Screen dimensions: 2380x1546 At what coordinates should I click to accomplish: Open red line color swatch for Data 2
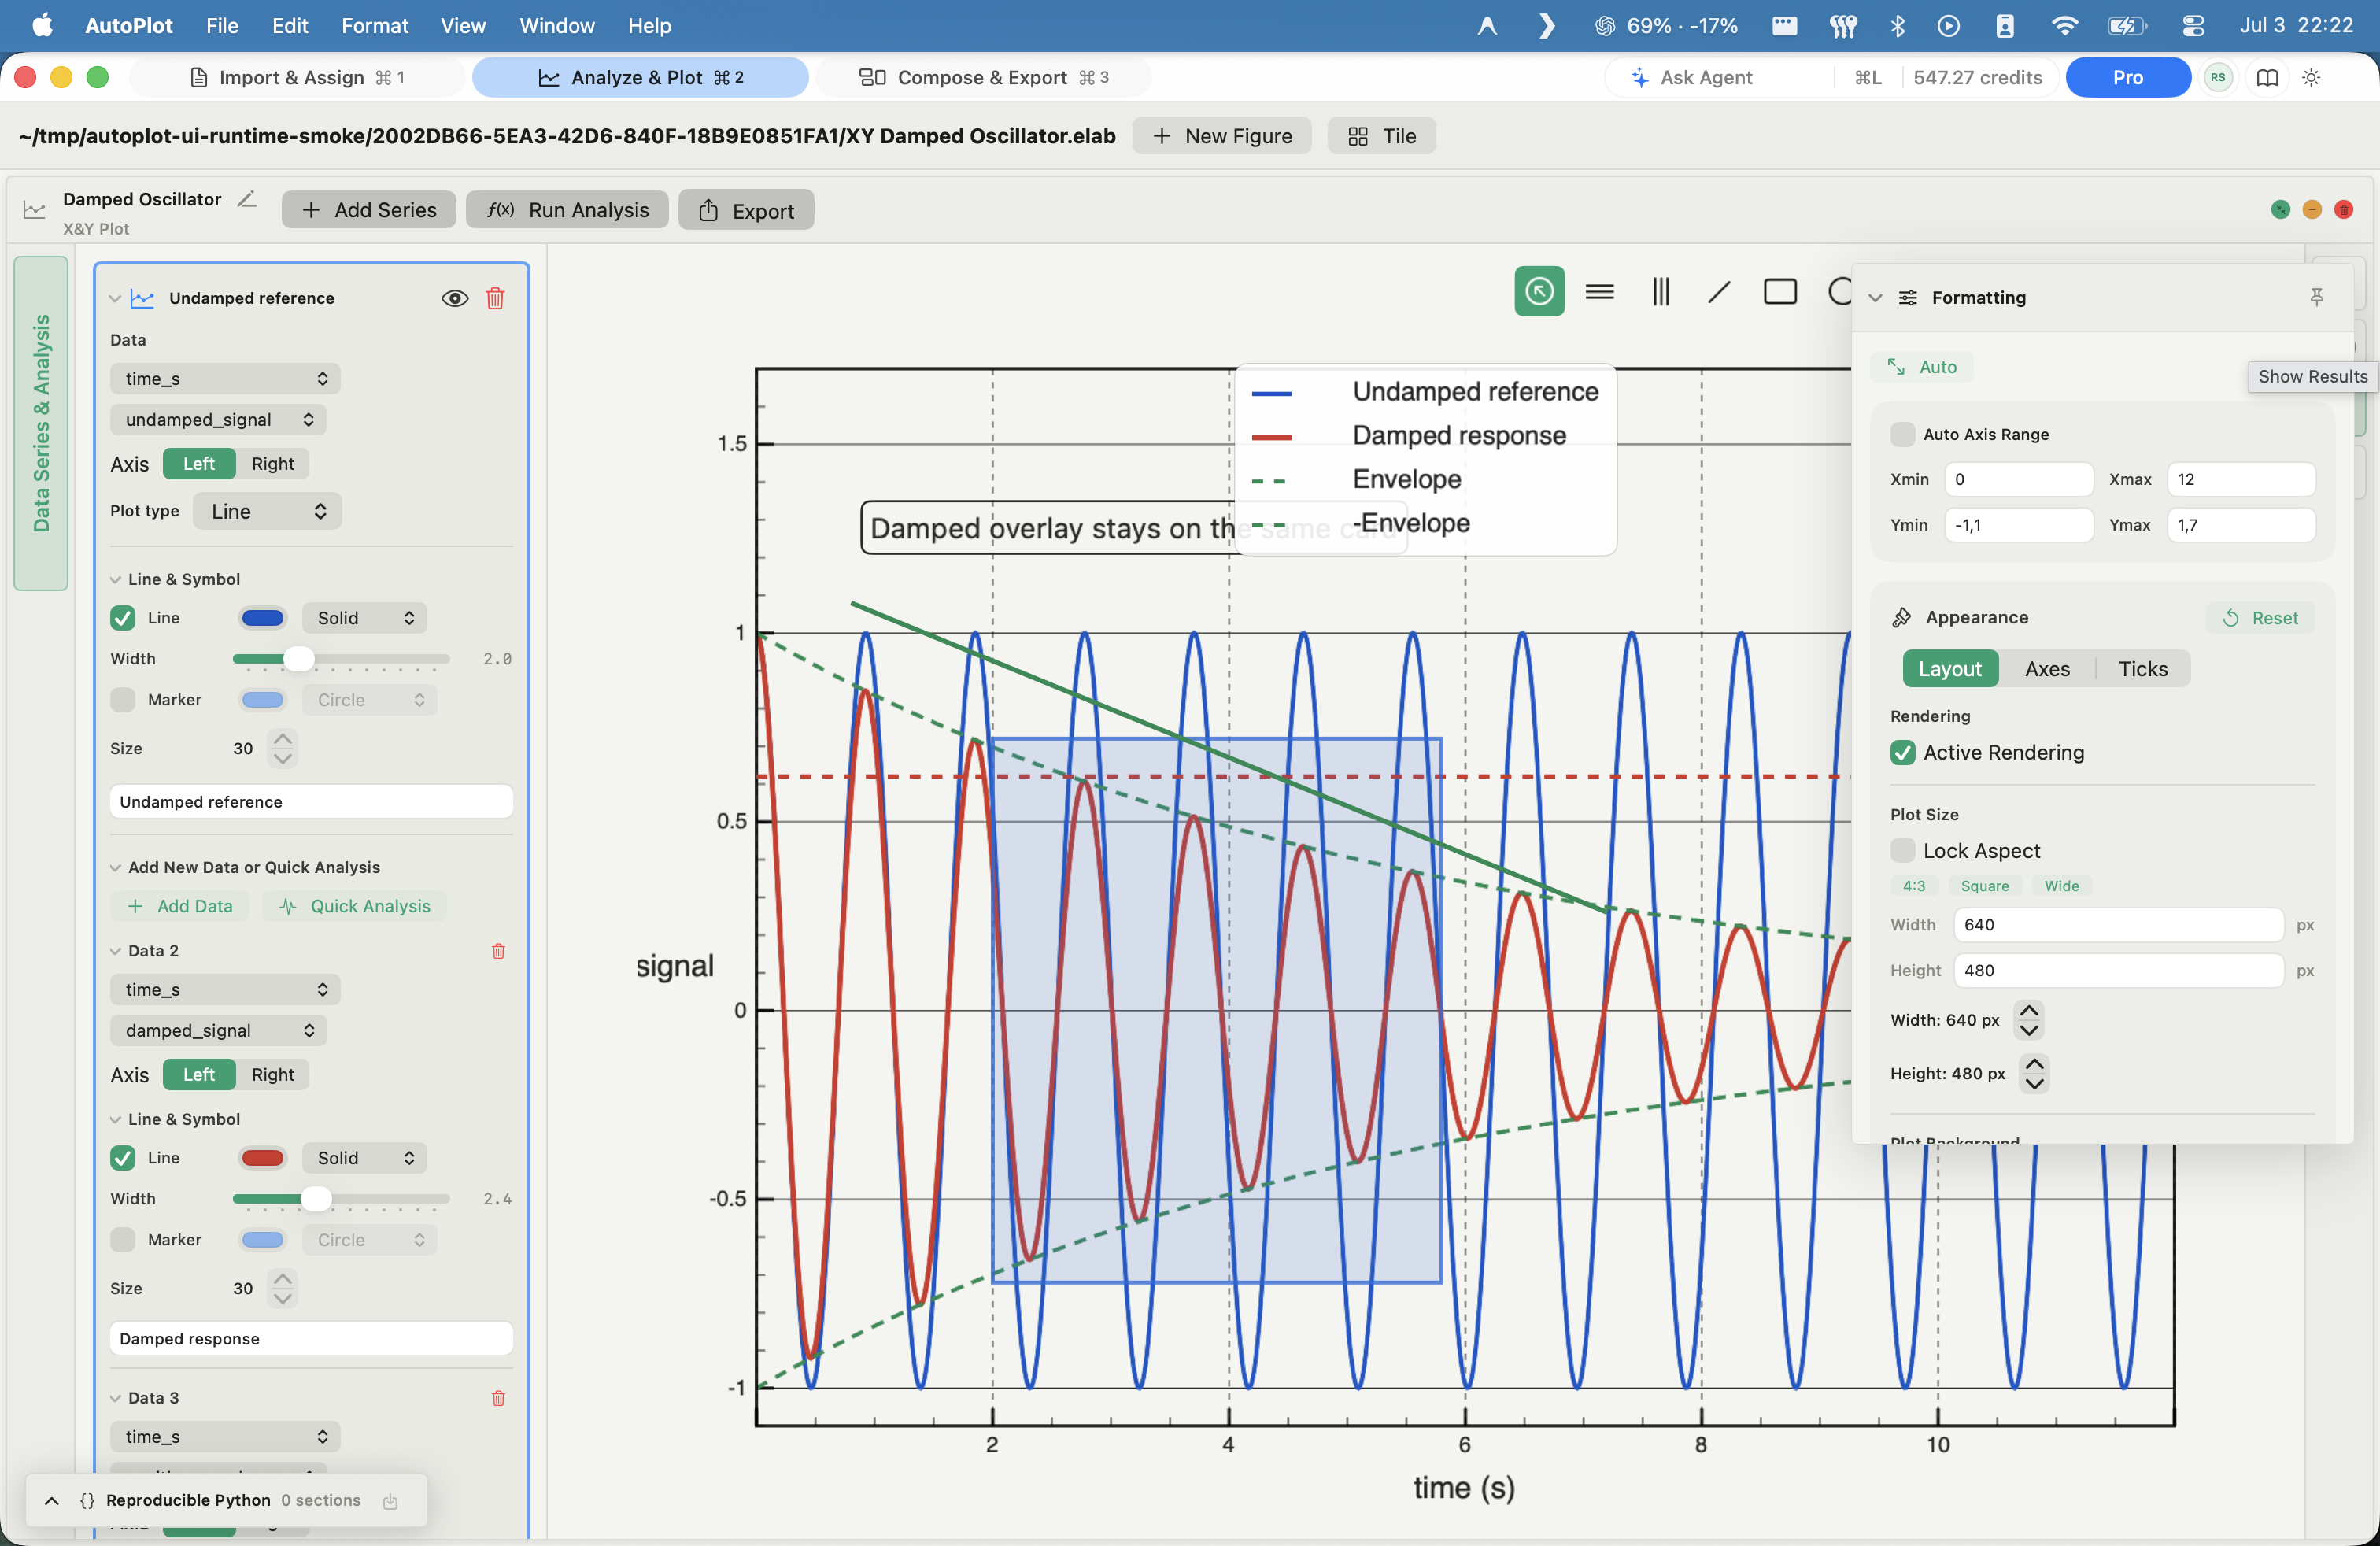click(262, 1157)
